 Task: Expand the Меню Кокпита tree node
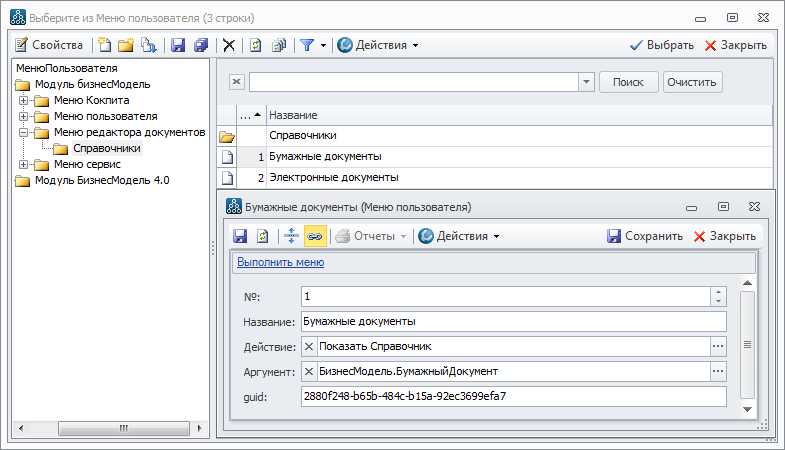pyautogui.click(x=23, y=100)
